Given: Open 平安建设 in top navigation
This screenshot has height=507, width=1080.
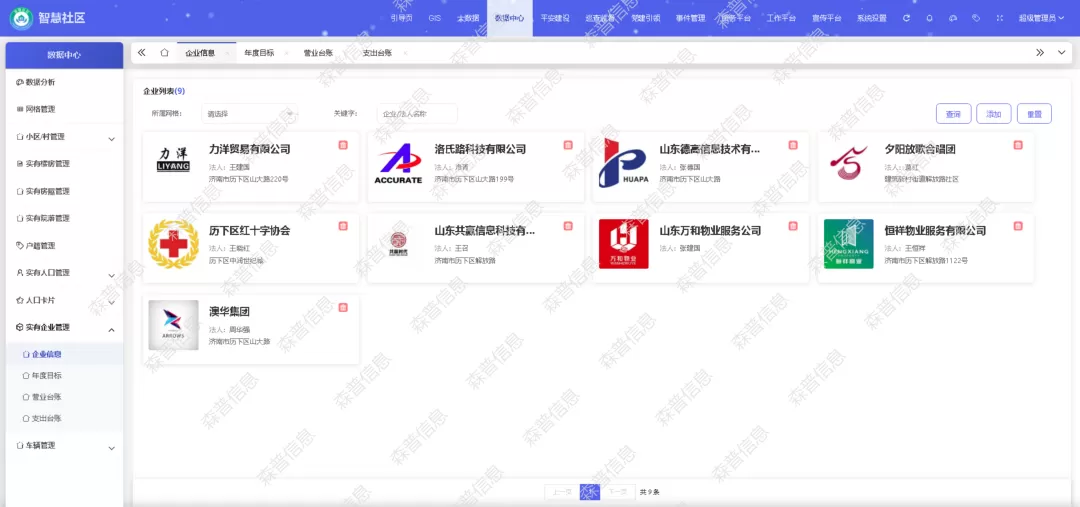Looking at the screenshot, I should point(555,19).
